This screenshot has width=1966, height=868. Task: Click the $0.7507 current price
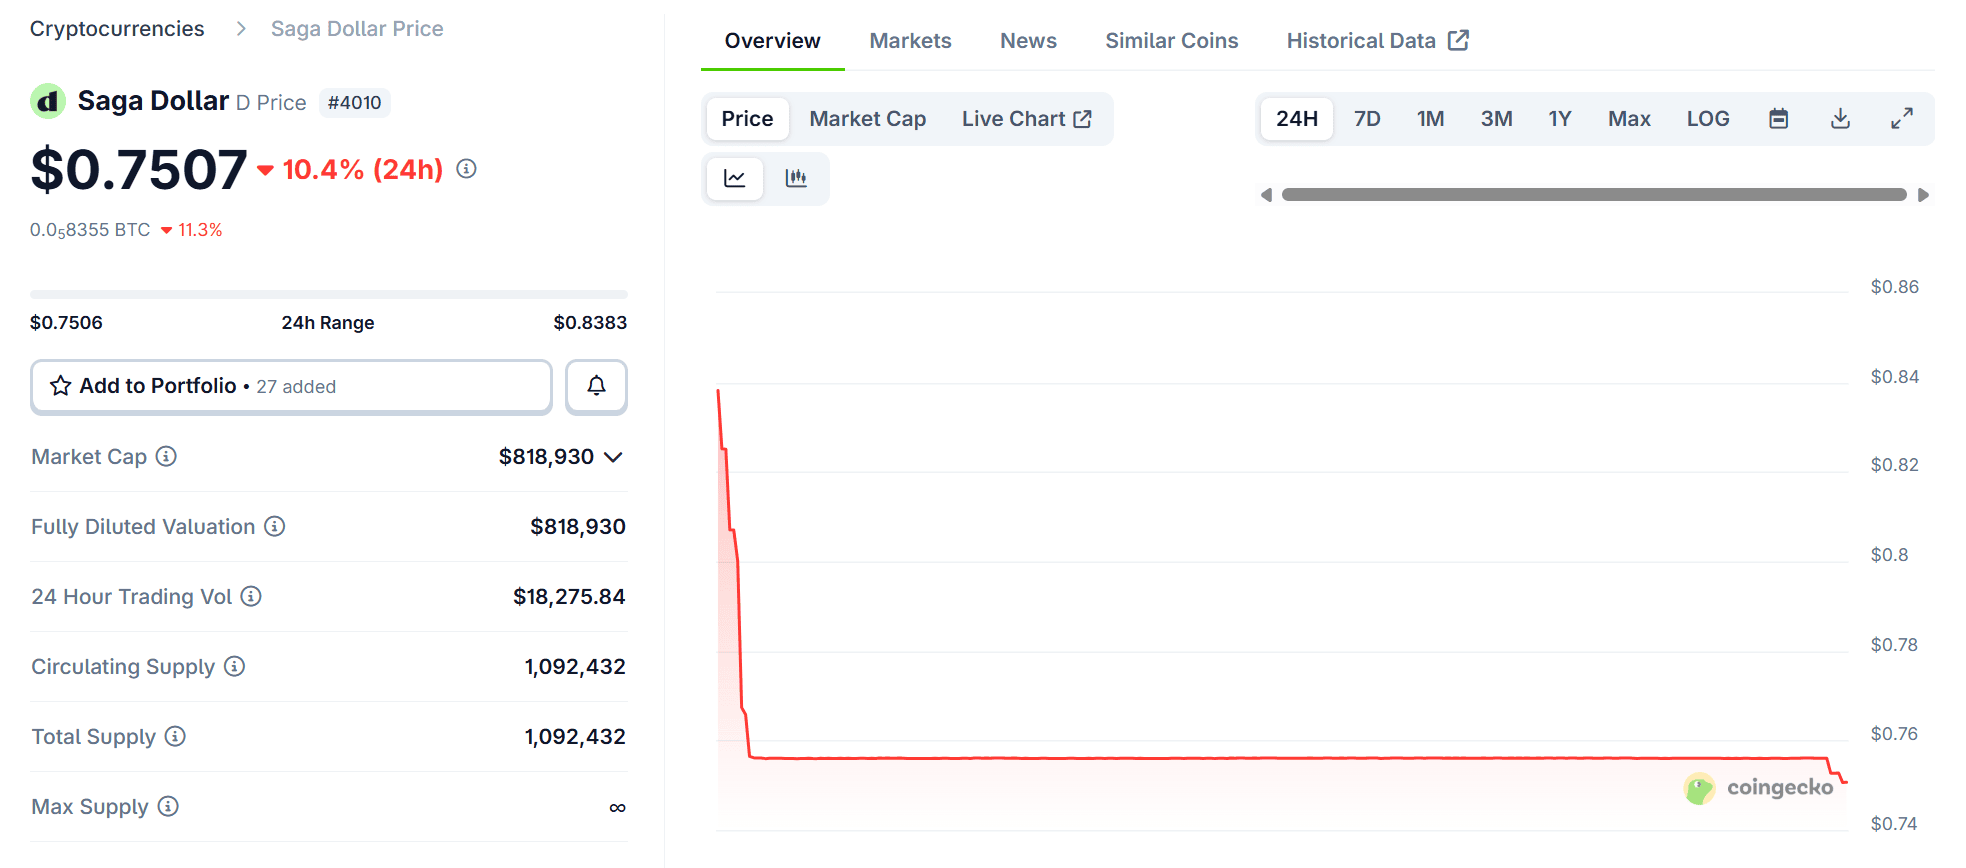click(139, 169)
